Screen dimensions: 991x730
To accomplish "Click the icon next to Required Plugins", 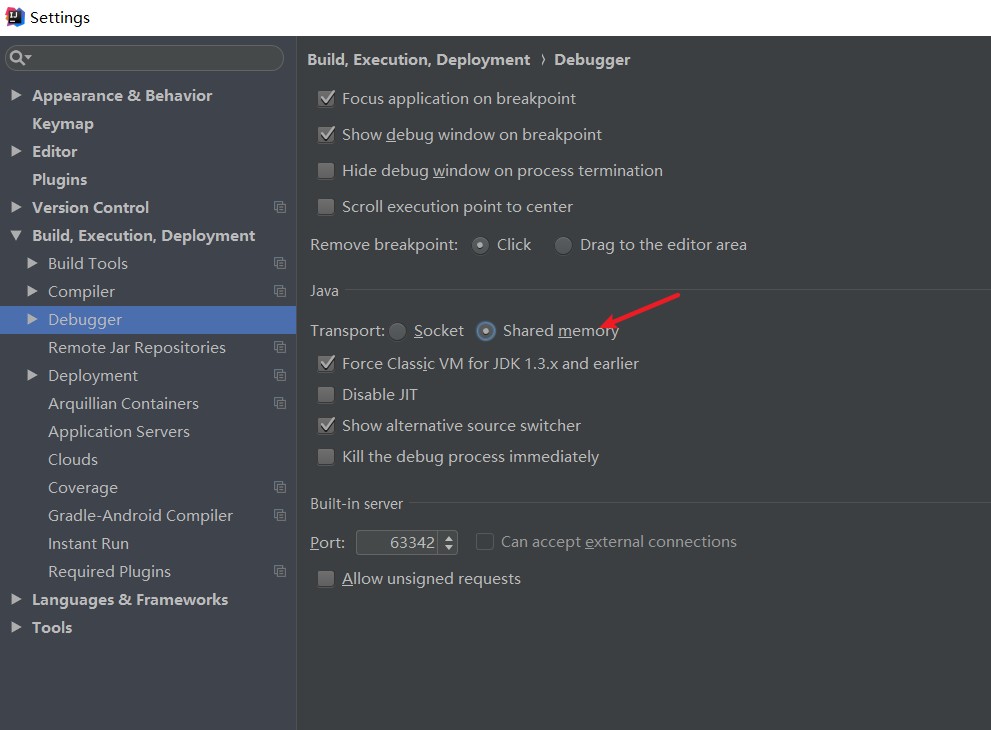I will (x=280, y=571).
